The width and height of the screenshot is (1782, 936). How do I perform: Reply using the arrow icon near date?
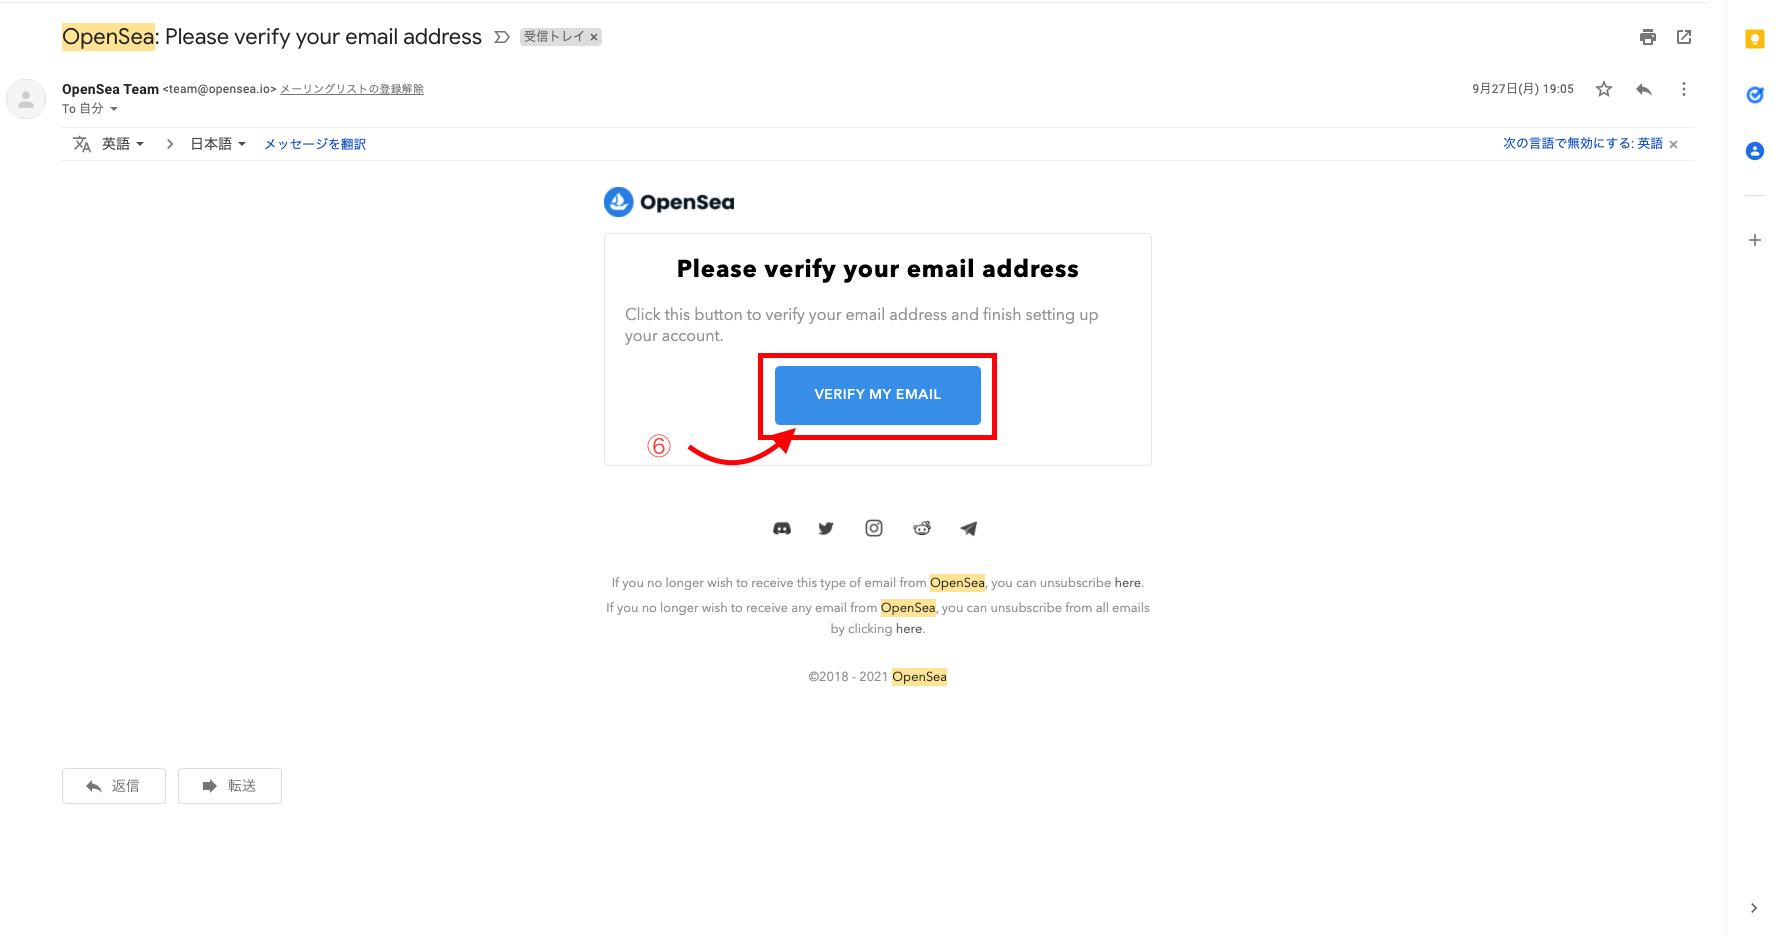tap(1644, 89)
